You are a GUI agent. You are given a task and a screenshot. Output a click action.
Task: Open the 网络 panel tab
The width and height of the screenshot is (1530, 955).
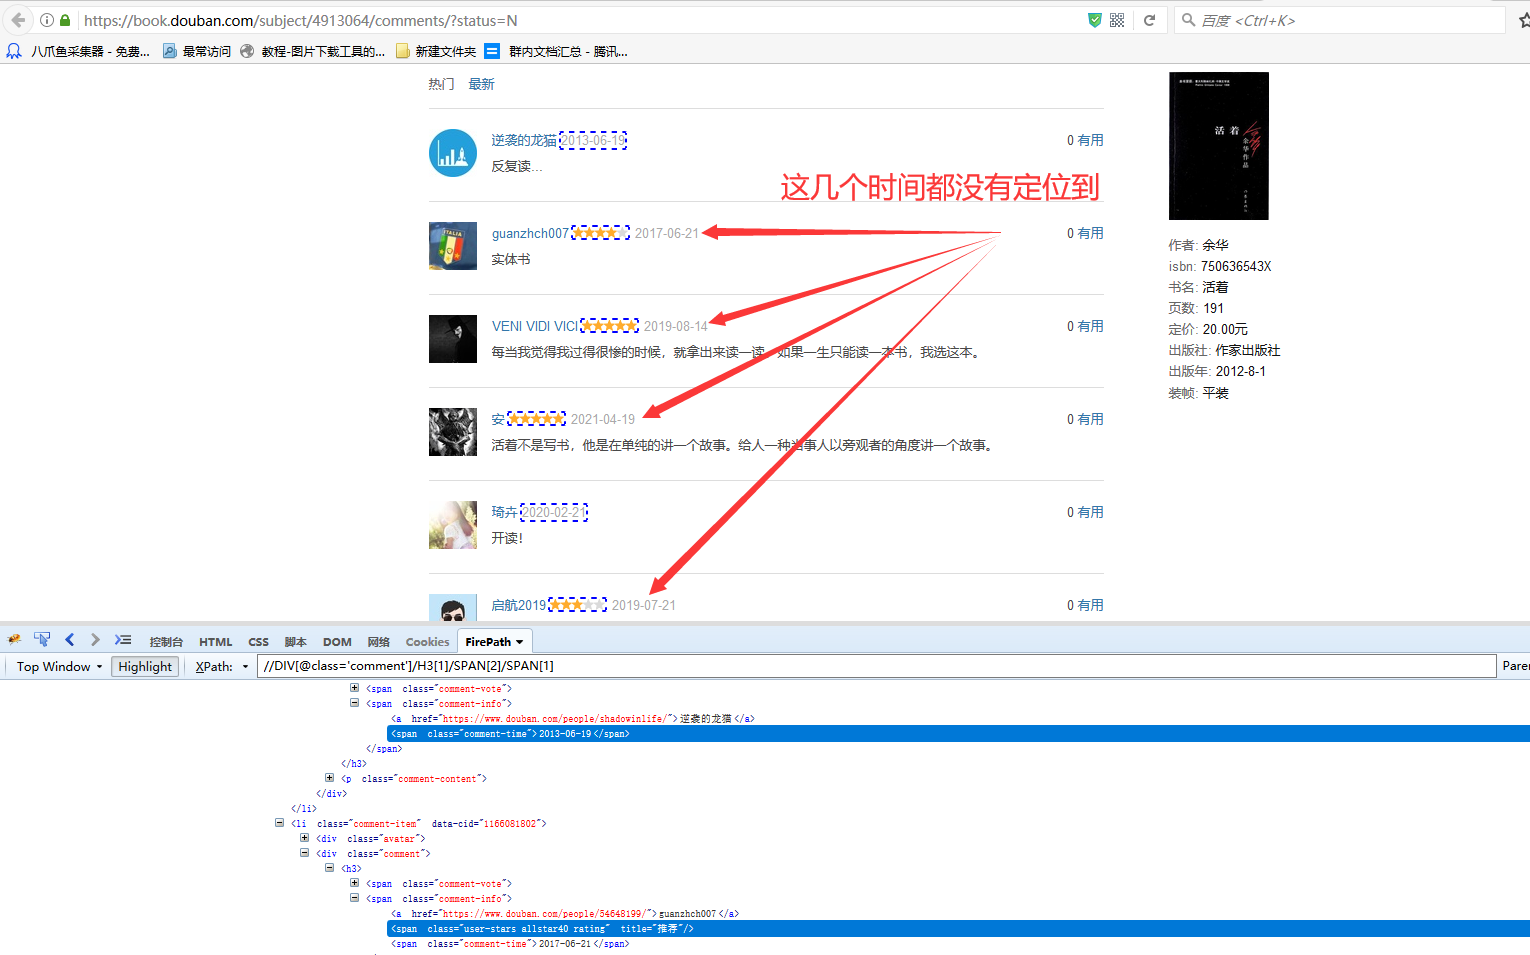(x=378, y=642)
